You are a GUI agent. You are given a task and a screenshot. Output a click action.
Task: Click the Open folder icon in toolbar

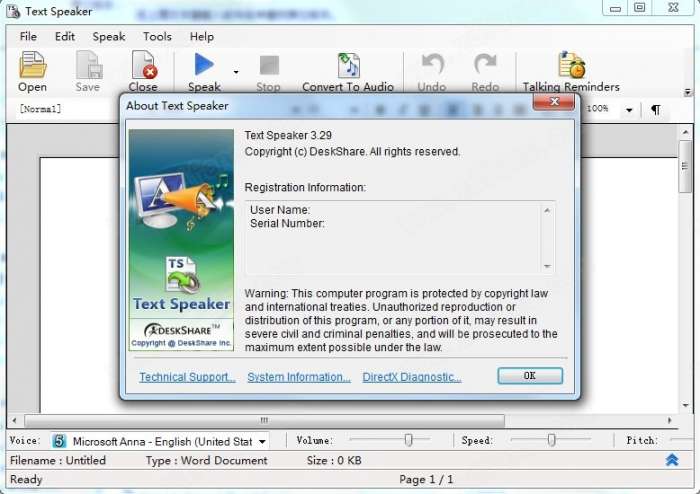coord(33,65)
